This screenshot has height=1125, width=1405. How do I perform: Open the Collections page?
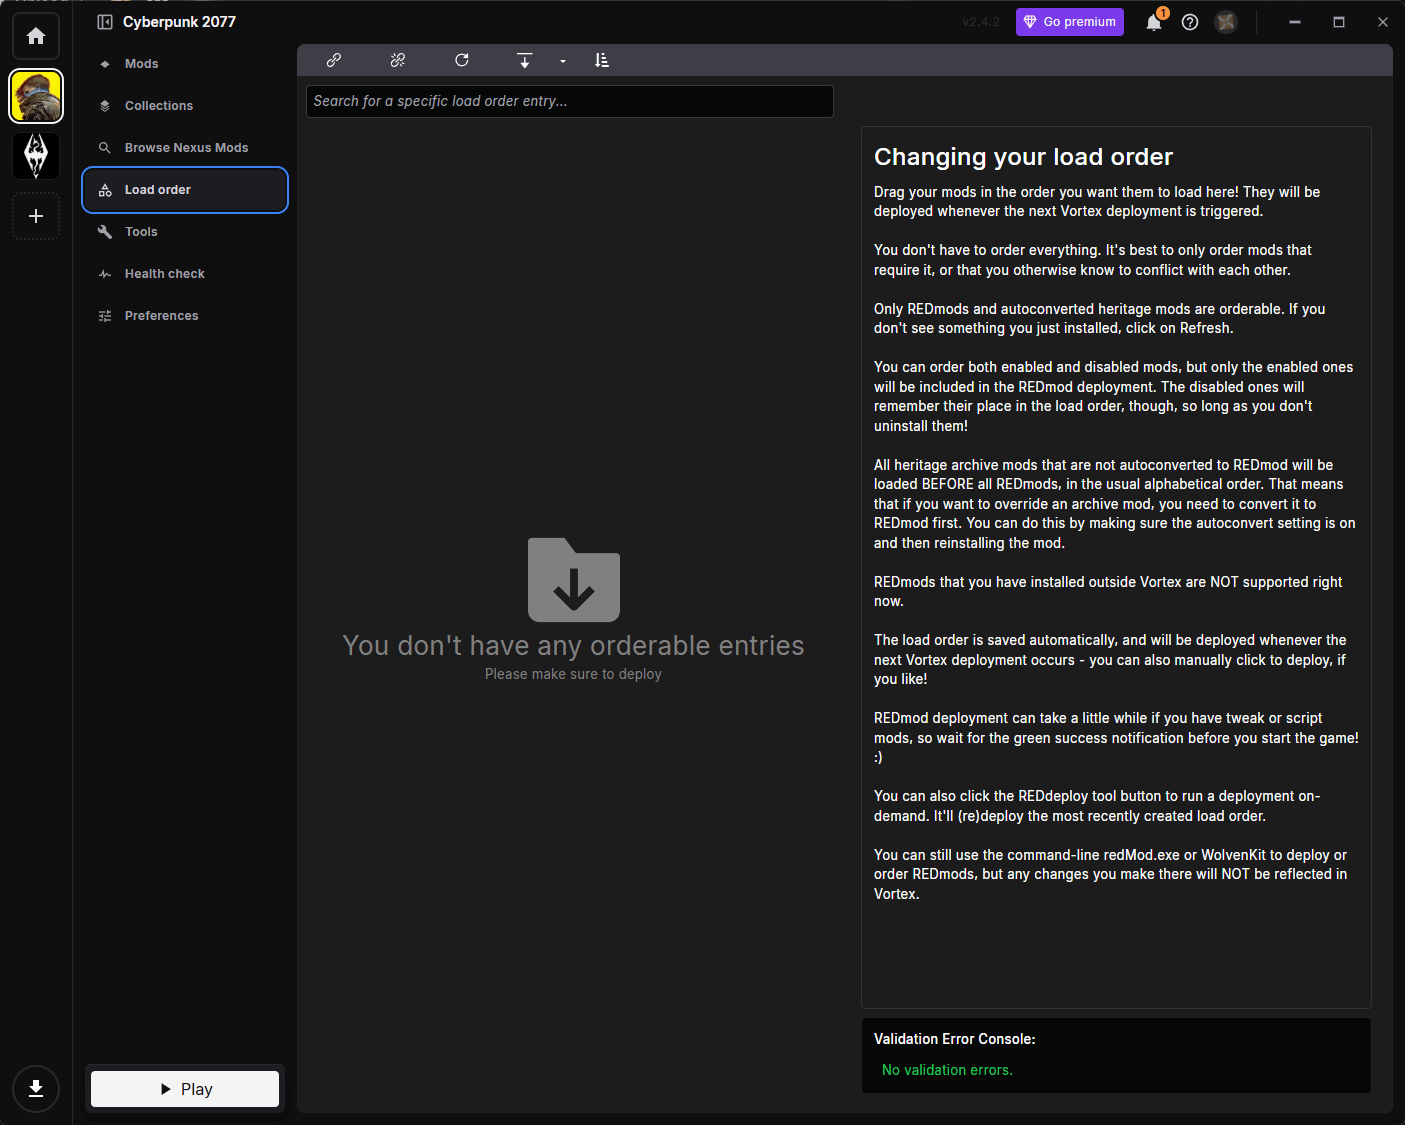tap(185, 106)
